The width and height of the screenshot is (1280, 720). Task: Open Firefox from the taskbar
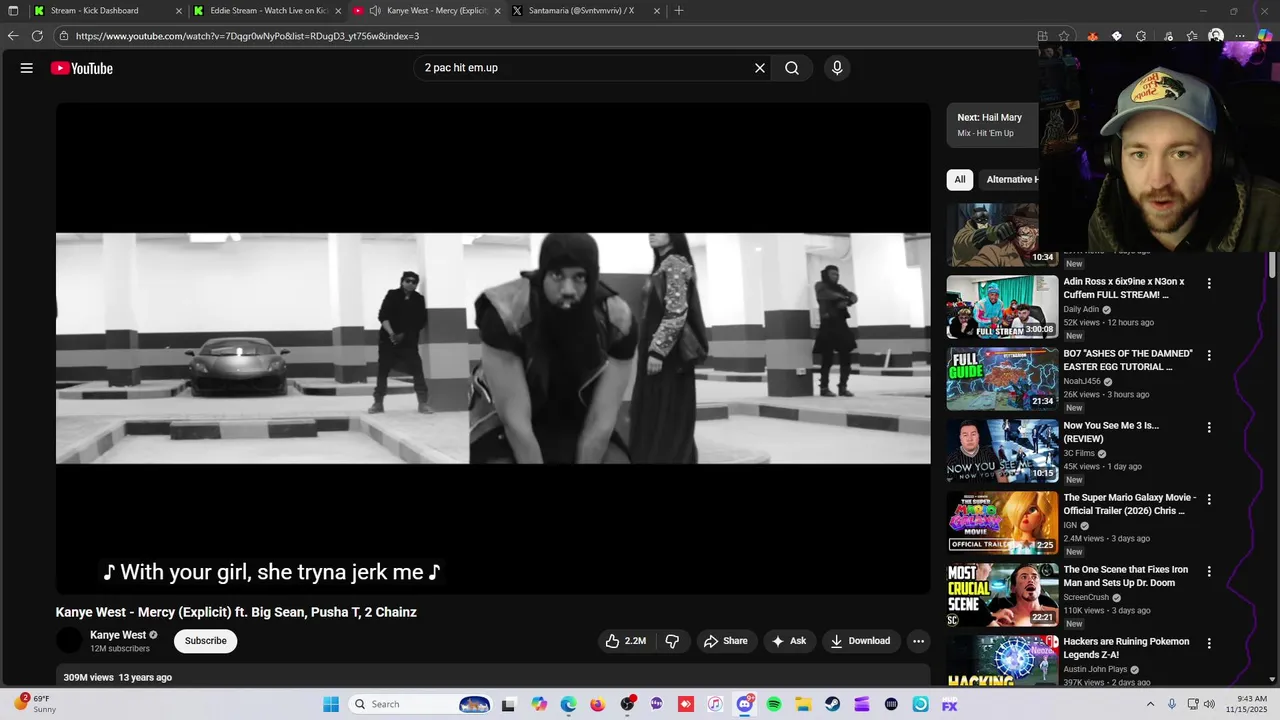click(598, 704)
